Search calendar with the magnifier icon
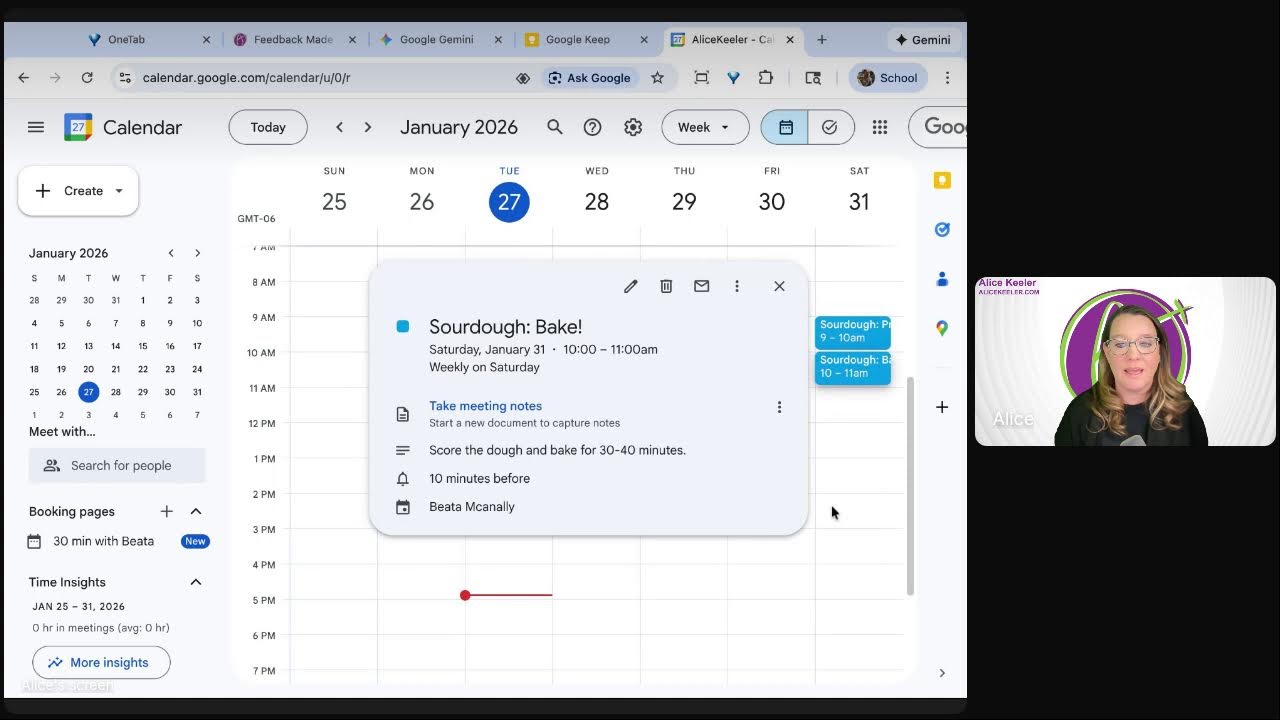This screenshot has height=720, width=1280. point(555,127)
